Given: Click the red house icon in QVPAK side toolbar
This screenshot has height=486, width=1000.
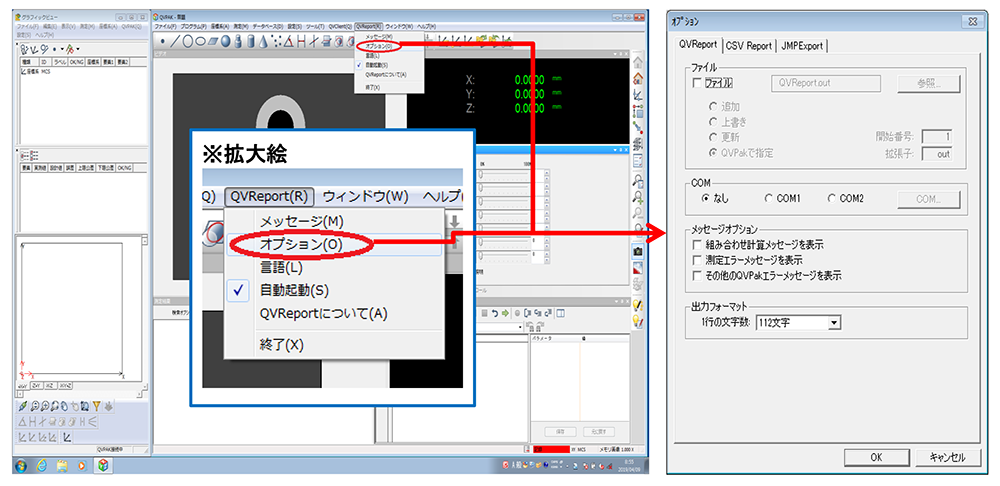Looking at the screenshot, I should 637,78.
